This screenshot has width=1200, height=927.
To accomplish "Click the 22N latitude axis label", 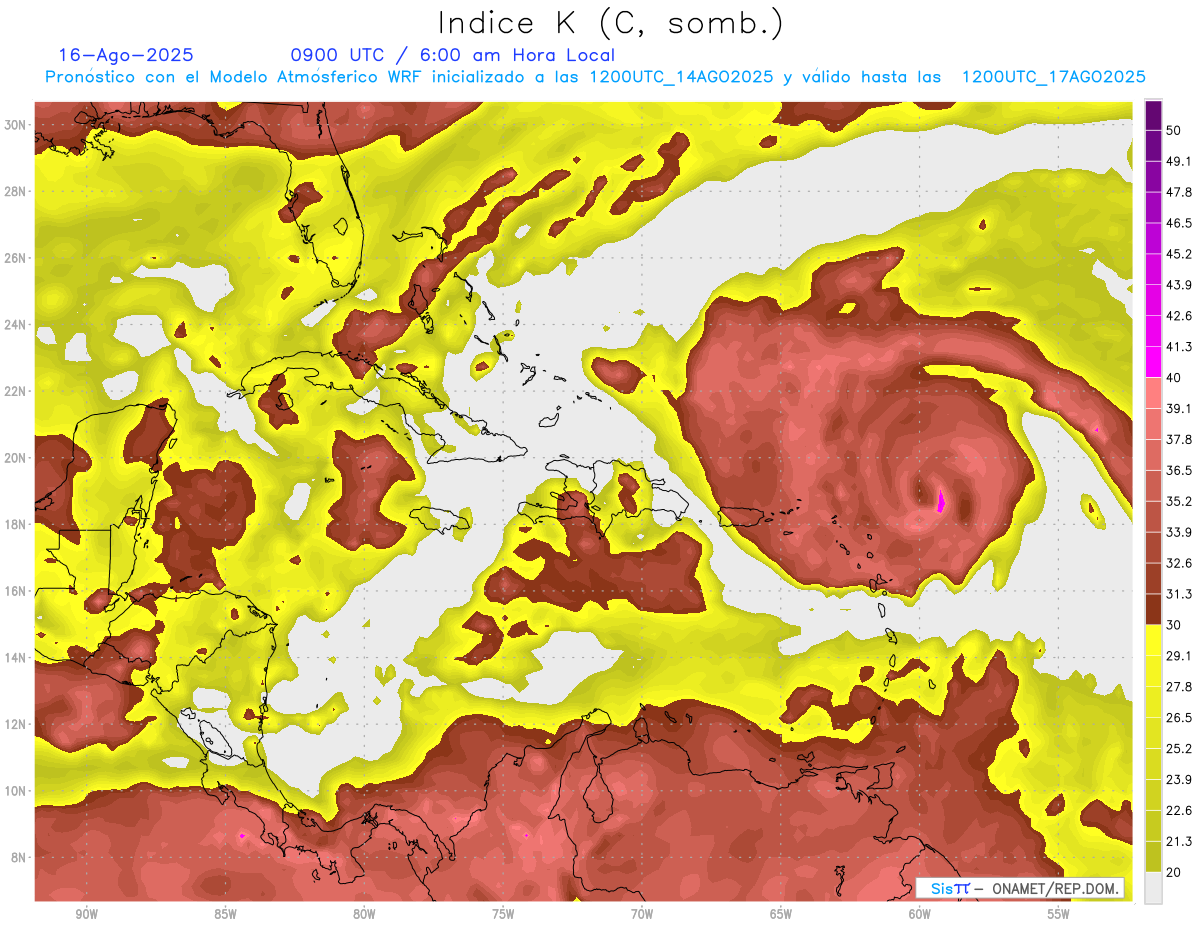I will click(15, 391).
